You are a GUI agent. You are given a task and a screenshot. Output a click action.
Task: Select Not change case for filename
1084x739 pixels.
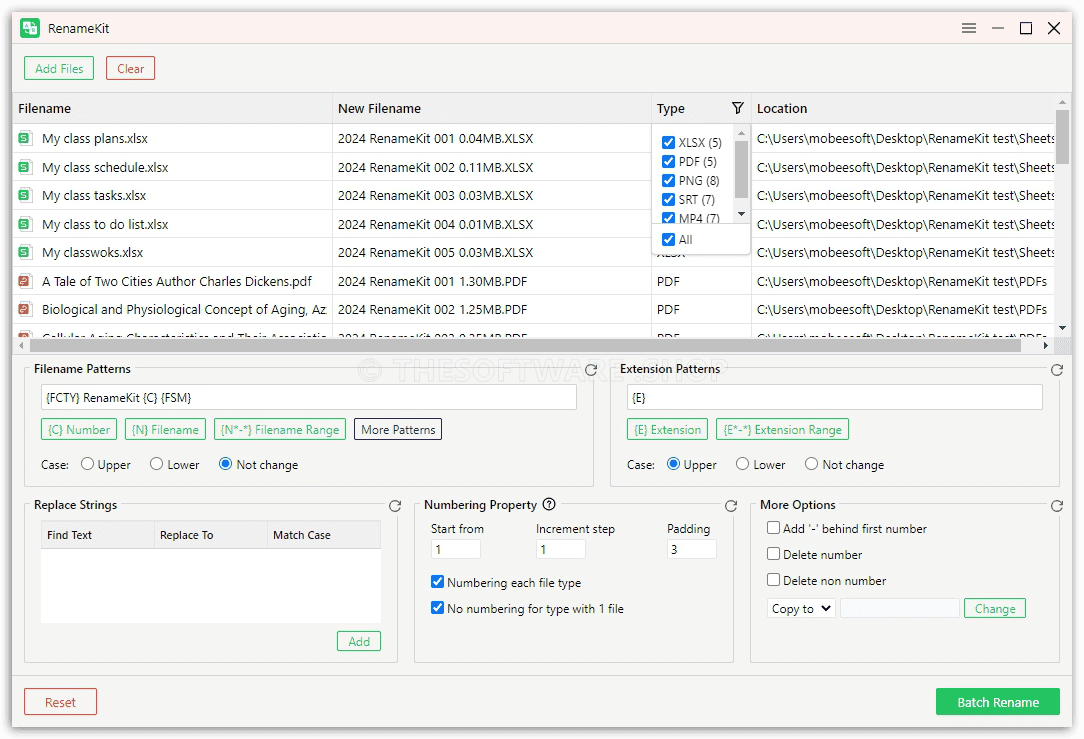click(x=225, y=464)
